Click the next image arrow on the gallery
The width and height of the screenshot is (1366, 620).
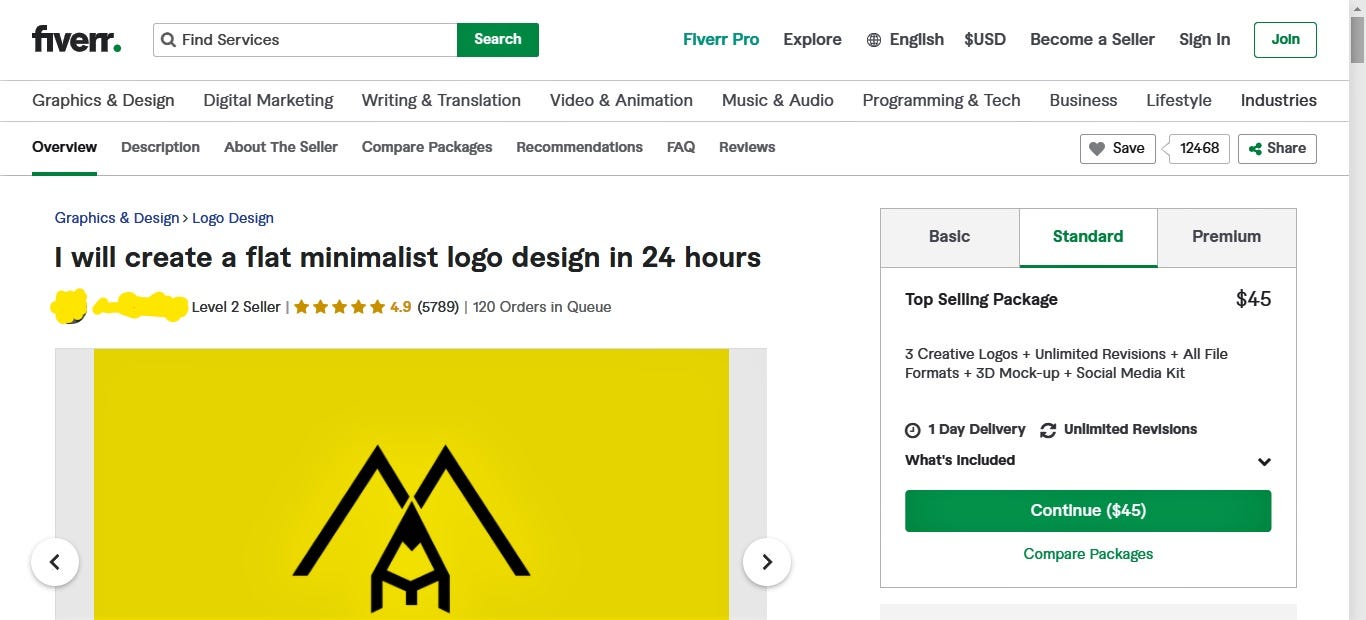[767, 562]
